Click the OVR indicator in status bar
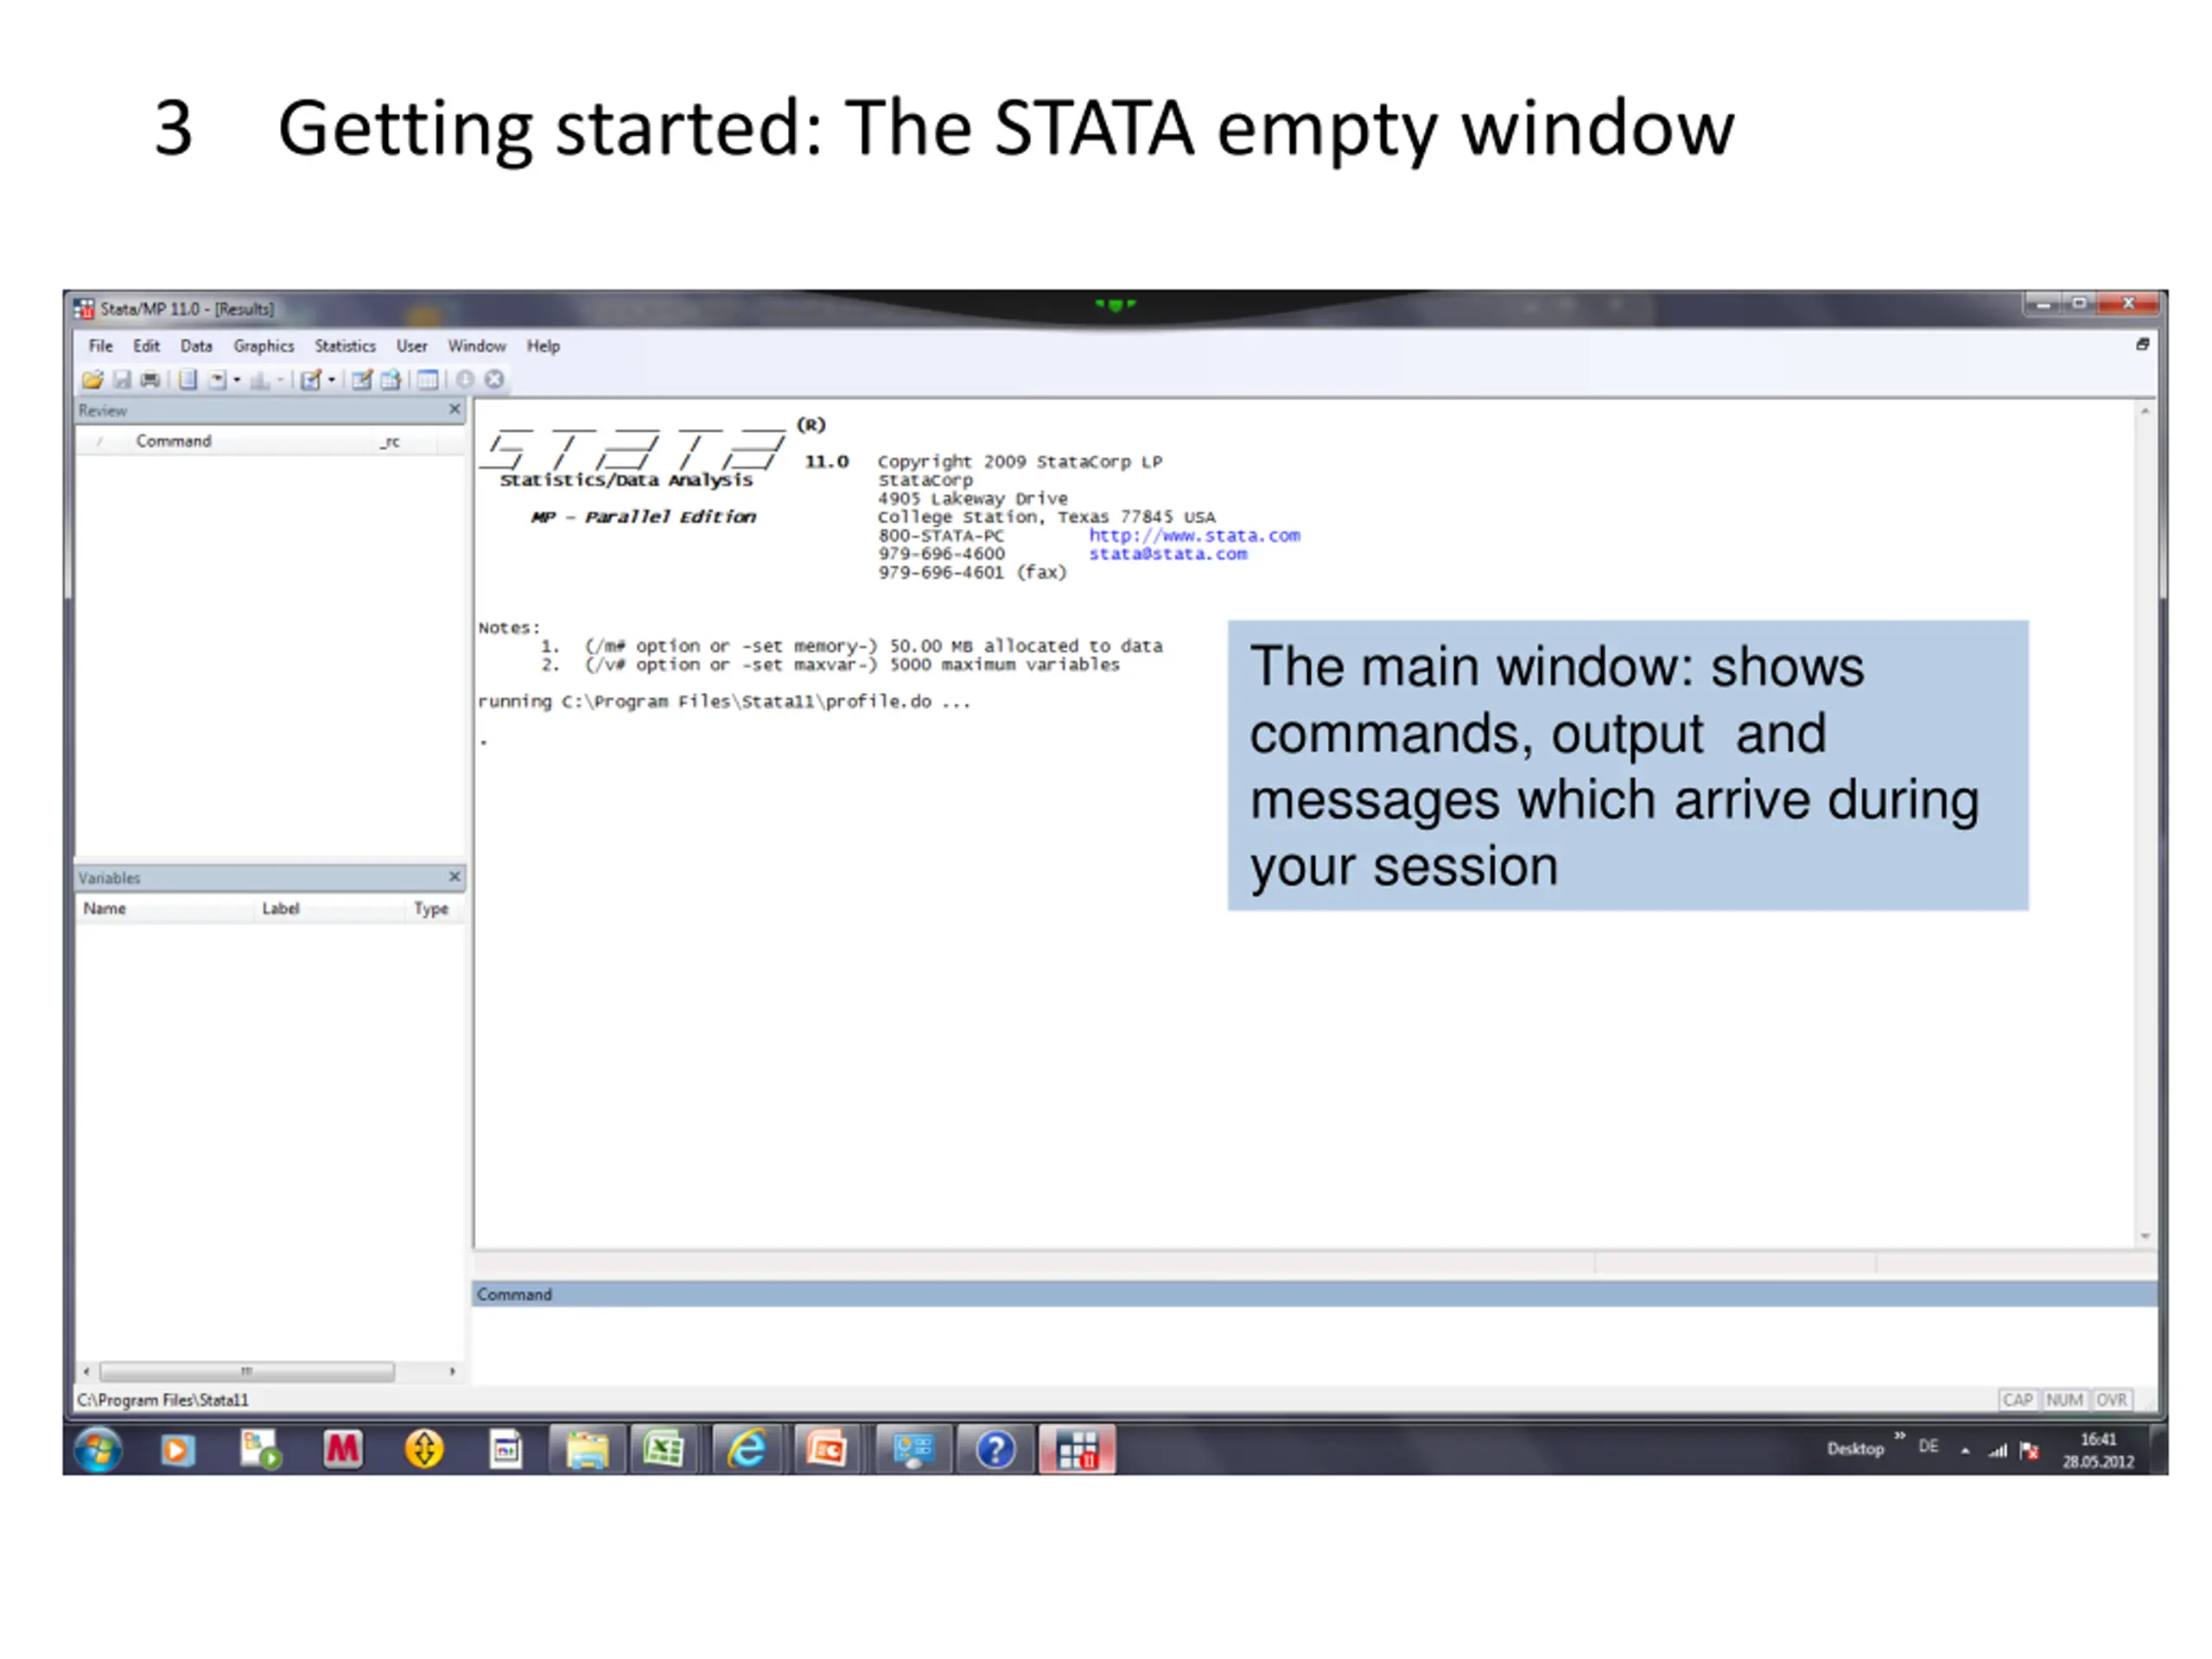The width and height of the screenshot is (2212, 1659). (x=2111, y=1400)
